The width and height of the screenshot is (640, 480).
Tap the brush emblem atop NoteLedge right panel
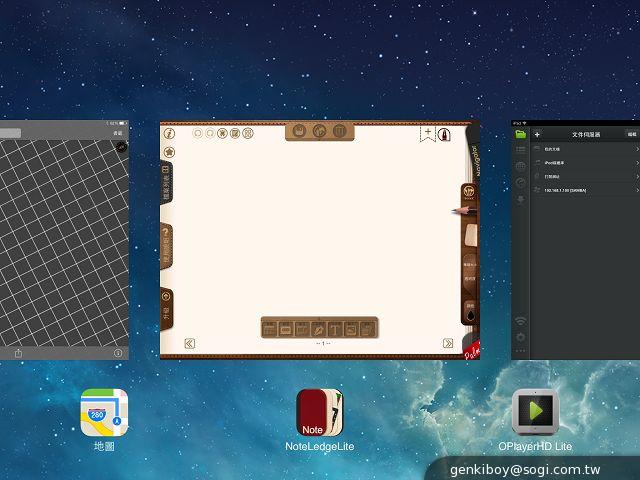coord(469,192)
